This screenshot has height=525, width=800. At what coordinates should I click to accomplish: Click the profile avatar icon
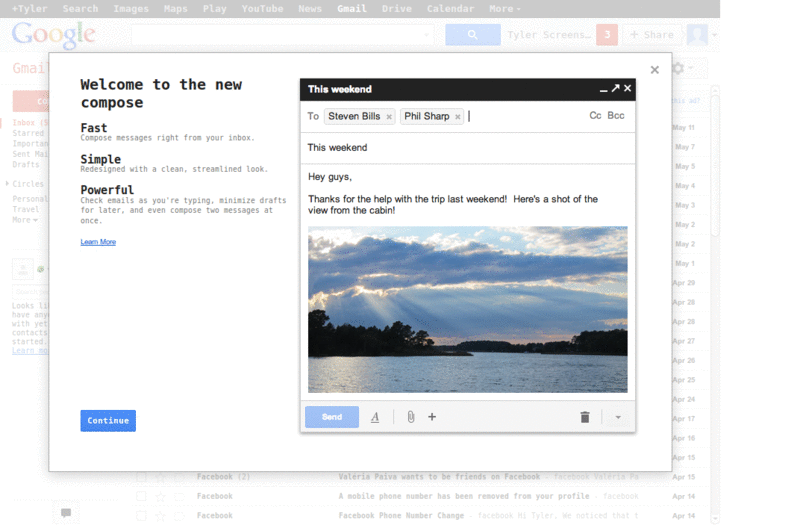[x=697, y=35]
